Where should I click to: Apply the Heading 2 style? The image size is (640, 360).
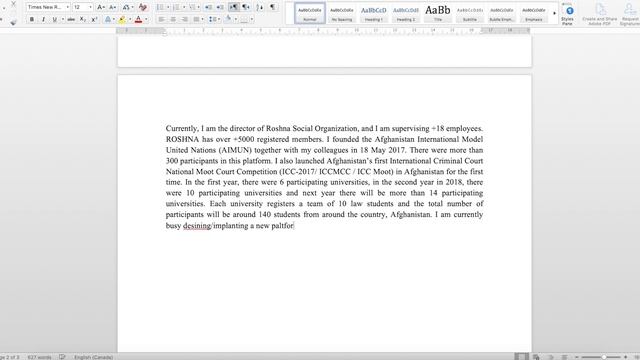tap(406, 13)
